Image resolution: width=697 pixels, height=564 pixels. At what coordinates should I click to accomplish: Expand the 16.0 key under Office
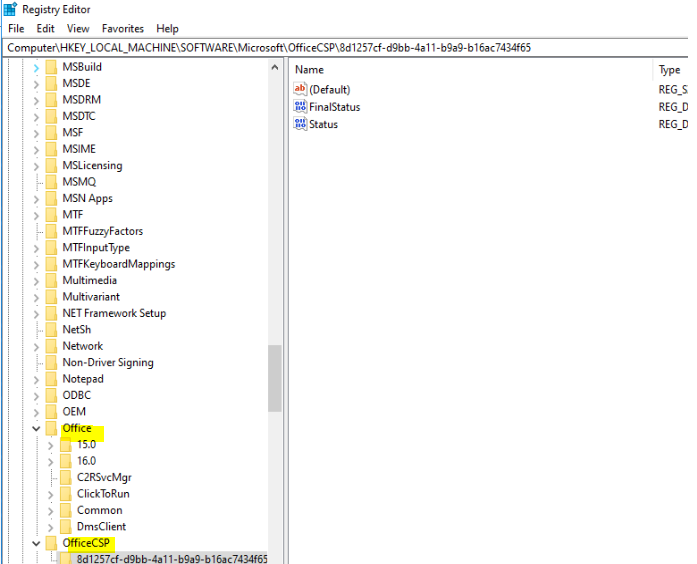click(x=51, y=462)
